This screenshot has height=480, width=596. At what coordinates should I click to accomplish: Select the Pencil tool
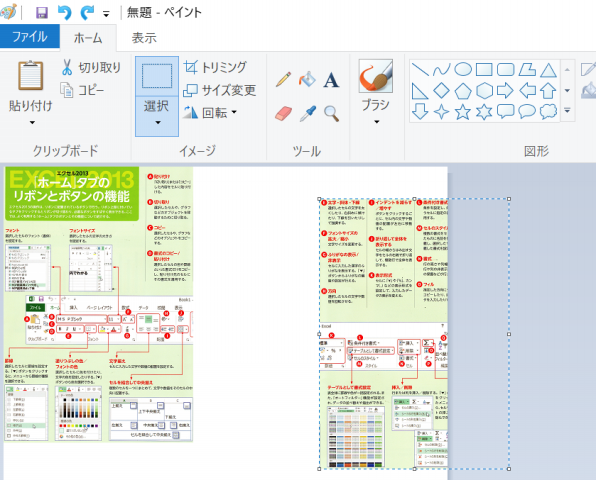coord(284,79)
